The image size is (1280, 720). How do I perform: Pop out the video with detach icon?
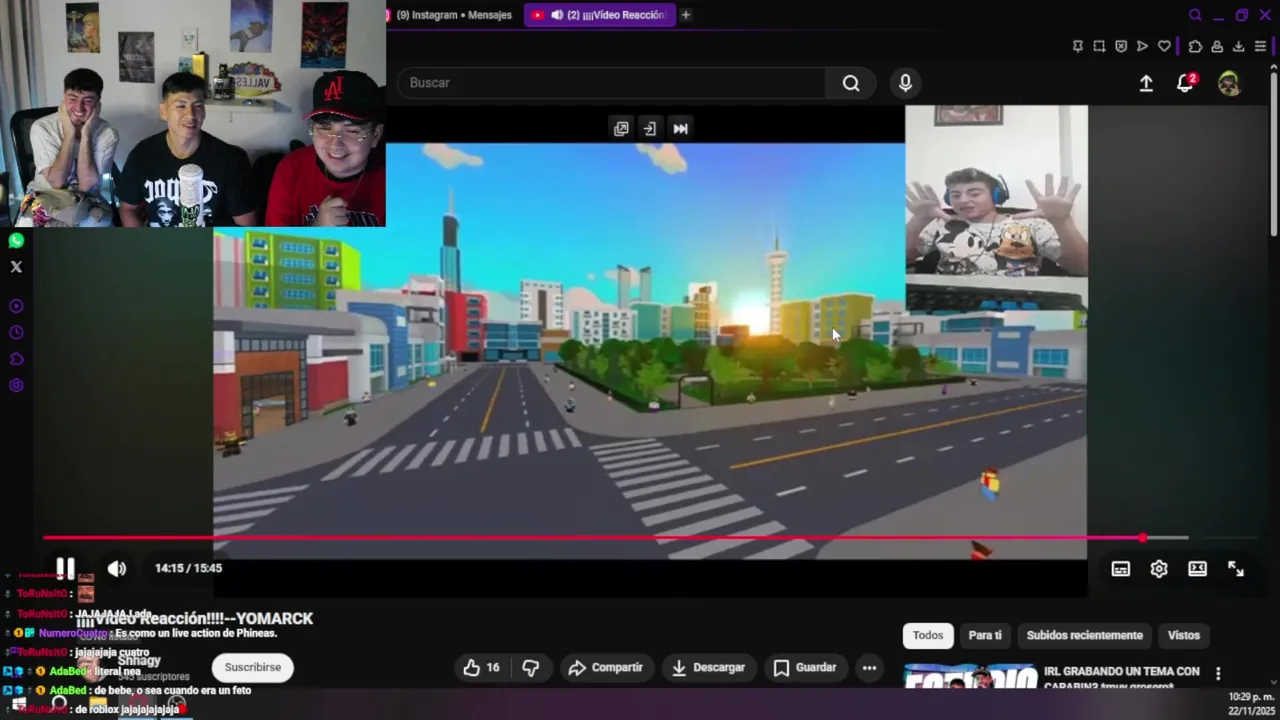point(621,128)
